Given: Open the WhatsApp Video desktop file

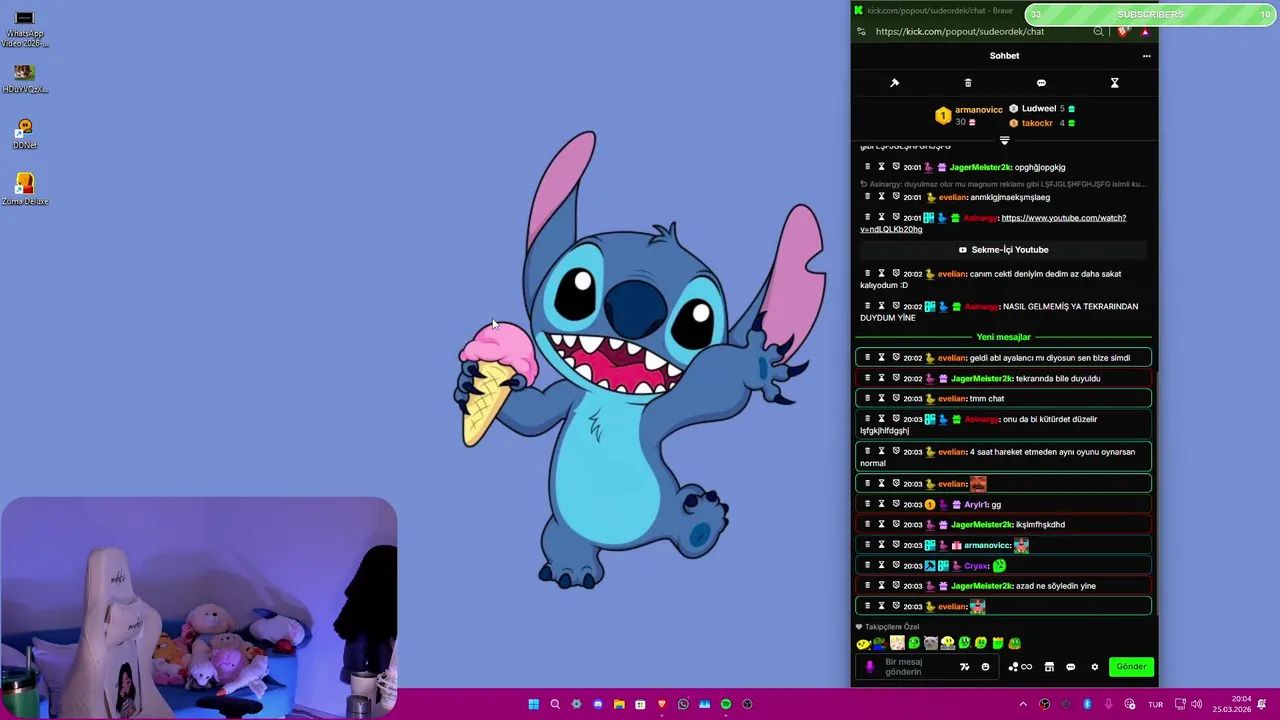Looking at the screenshot, I should click(x=25, y=30).
